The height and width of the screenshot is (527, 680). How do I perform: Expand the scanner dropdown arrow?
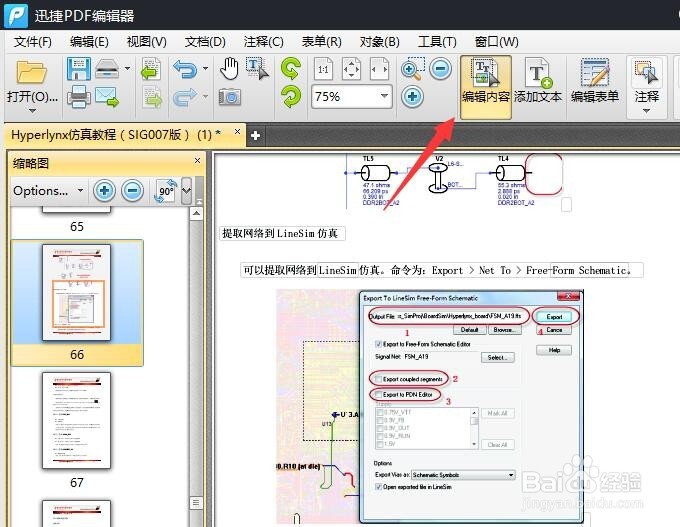[127, 69]
